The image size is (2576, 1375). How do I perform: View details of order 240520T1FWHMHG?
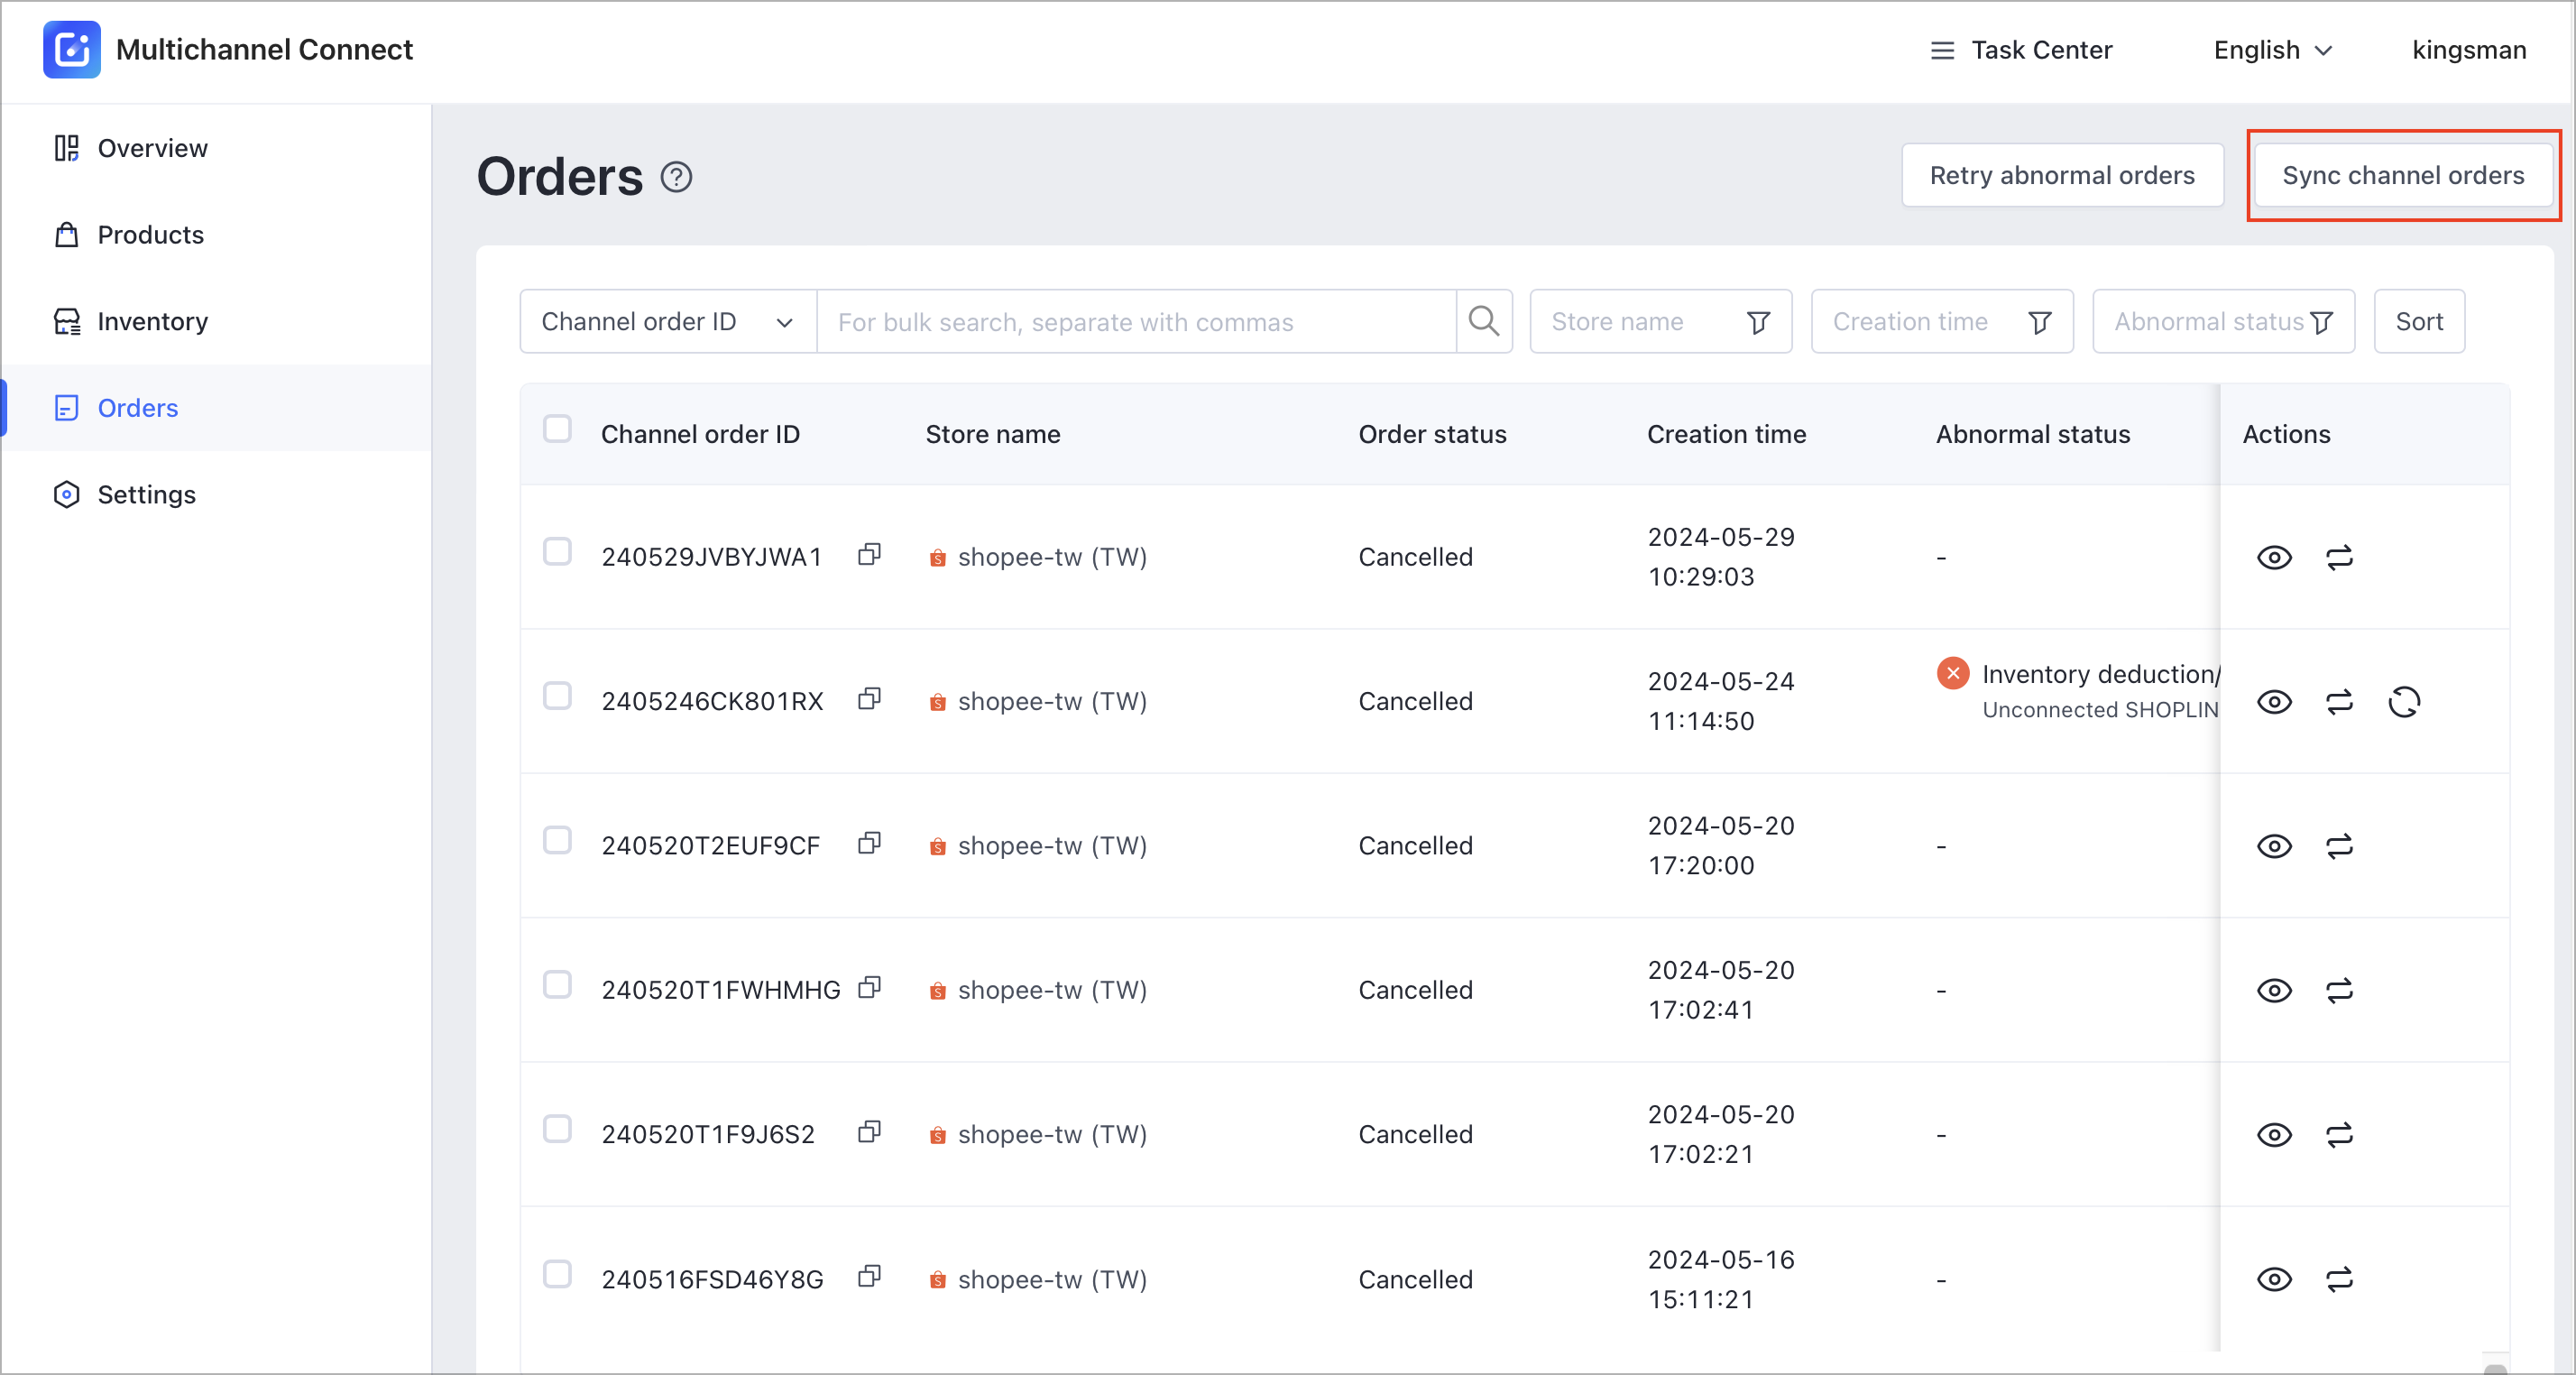(x=2274, y=990)
